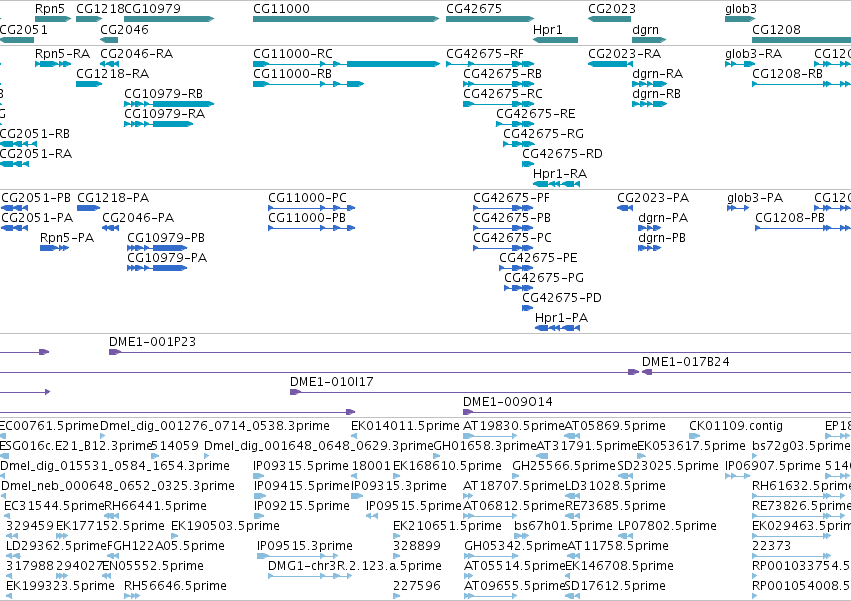Select gene CG2023
Screen dimensions: 851x601
tap(609, 19)
